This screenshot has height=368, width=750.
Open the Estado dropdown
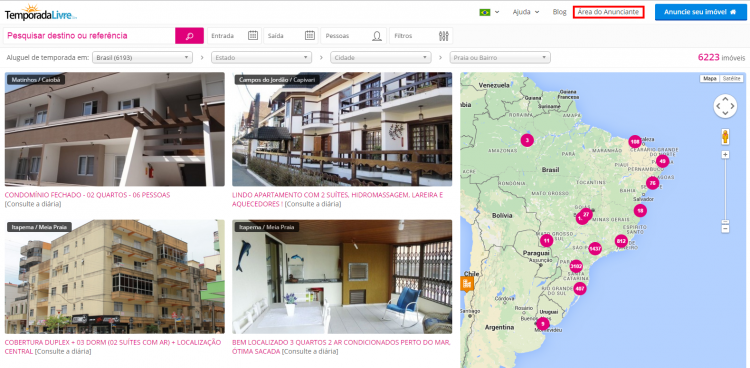pos(262,57)
